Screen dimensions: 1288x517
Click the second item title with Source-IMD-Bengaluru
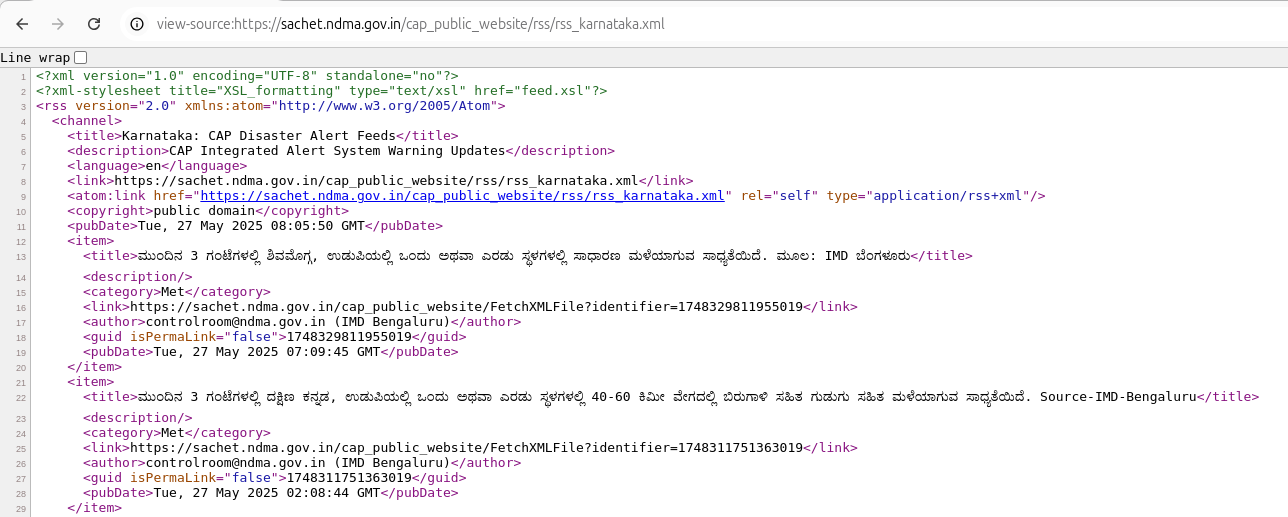[x=671, y=397]
